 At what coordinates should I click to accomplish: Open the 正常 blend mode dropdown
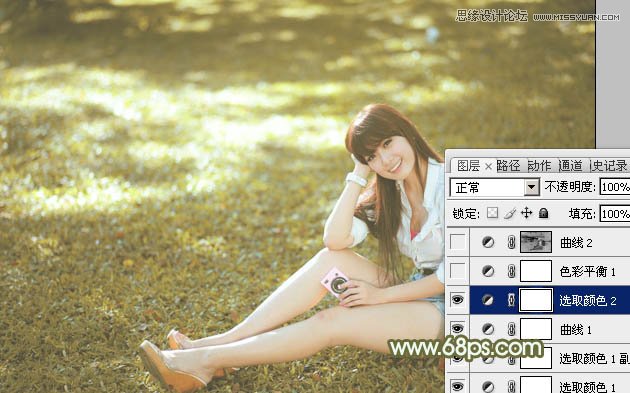click(x=494, y=187)
